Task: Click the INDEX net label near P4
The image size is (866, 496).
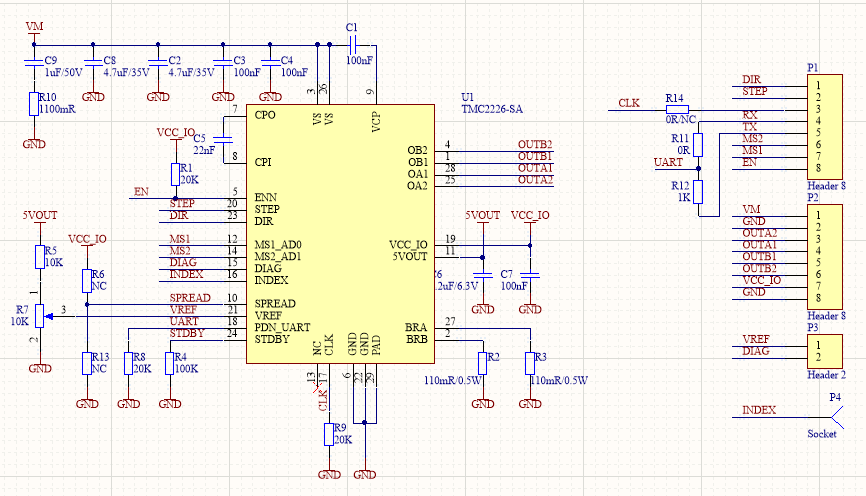Action: coord(759,410)
